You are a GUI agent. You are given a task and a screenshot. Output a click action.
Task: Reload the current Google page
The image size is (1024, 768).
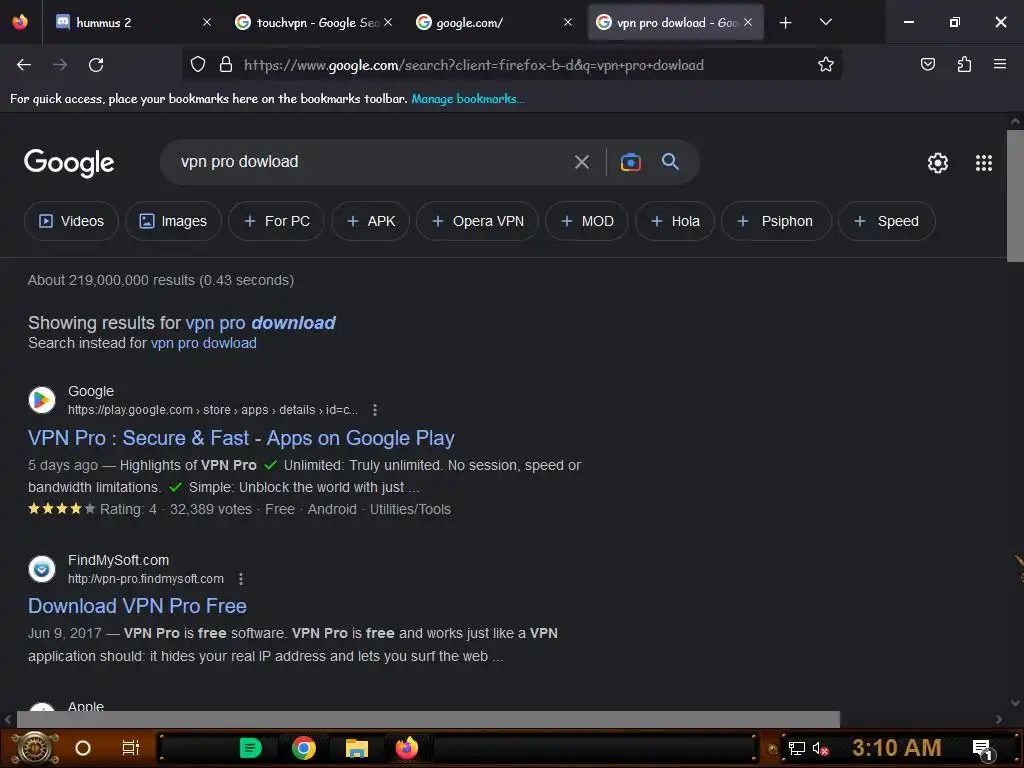click(96, 65)
